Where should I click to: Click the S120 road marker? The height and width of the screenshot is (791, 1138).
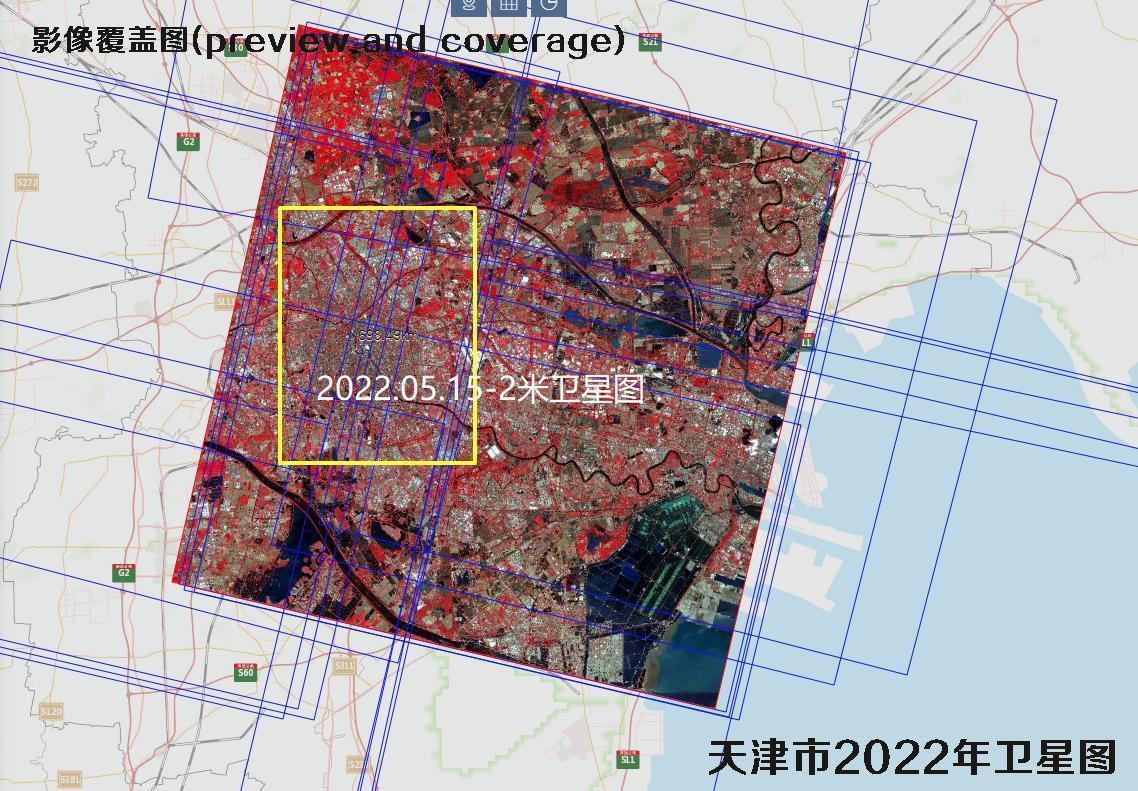click(x=50, y=711)
